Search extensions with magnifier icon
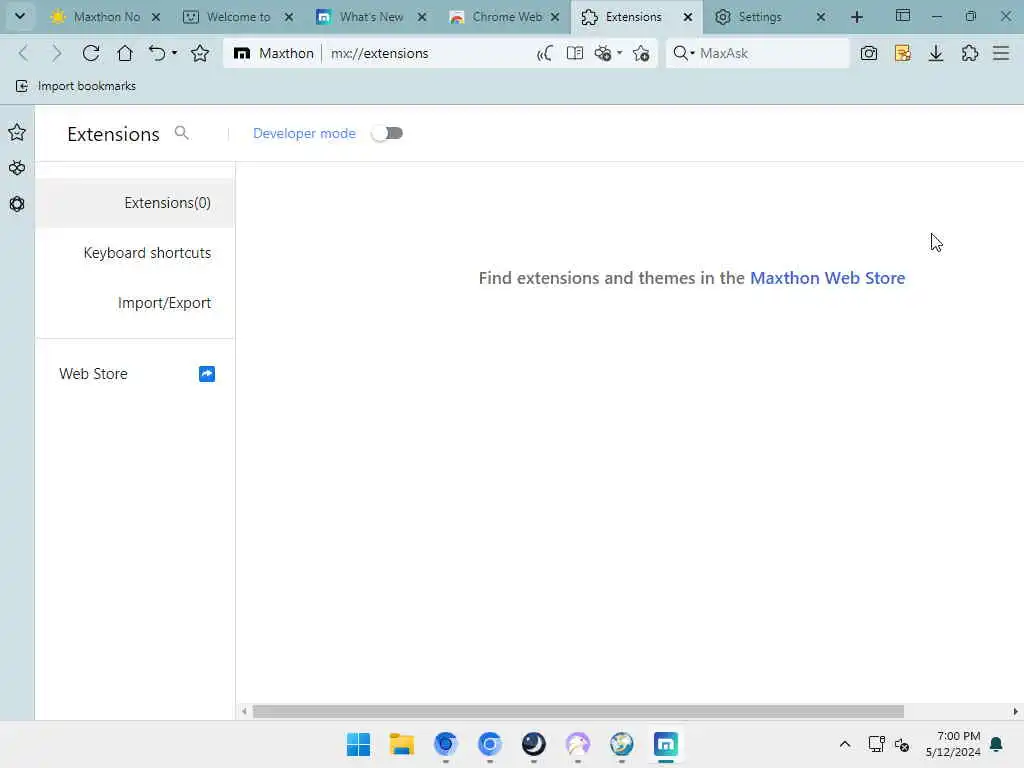This screenshot has height=768, width=1024. (x=182, y=133)
